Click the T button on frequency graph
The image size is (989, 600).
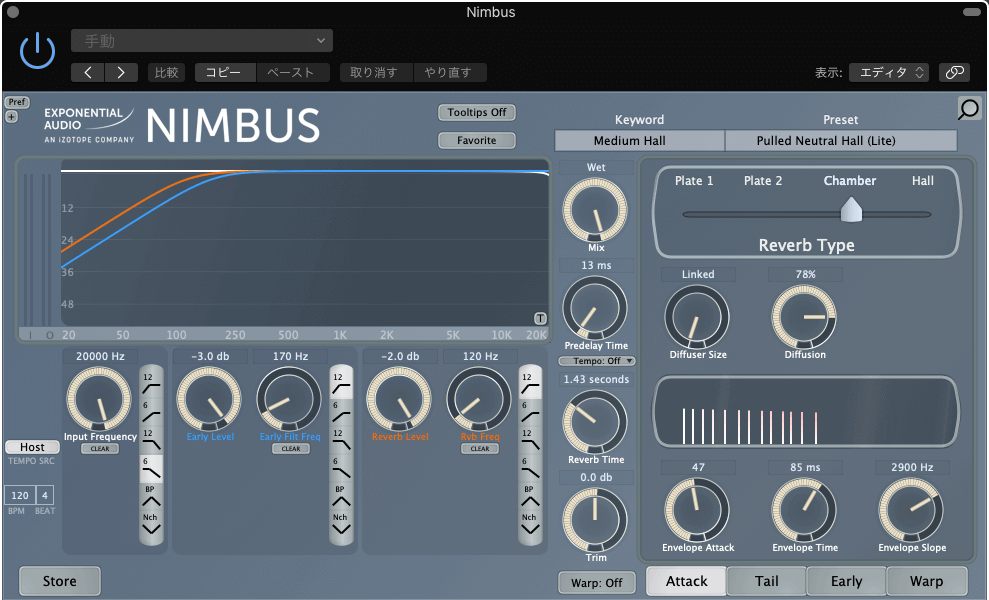[x=541, y=318]
